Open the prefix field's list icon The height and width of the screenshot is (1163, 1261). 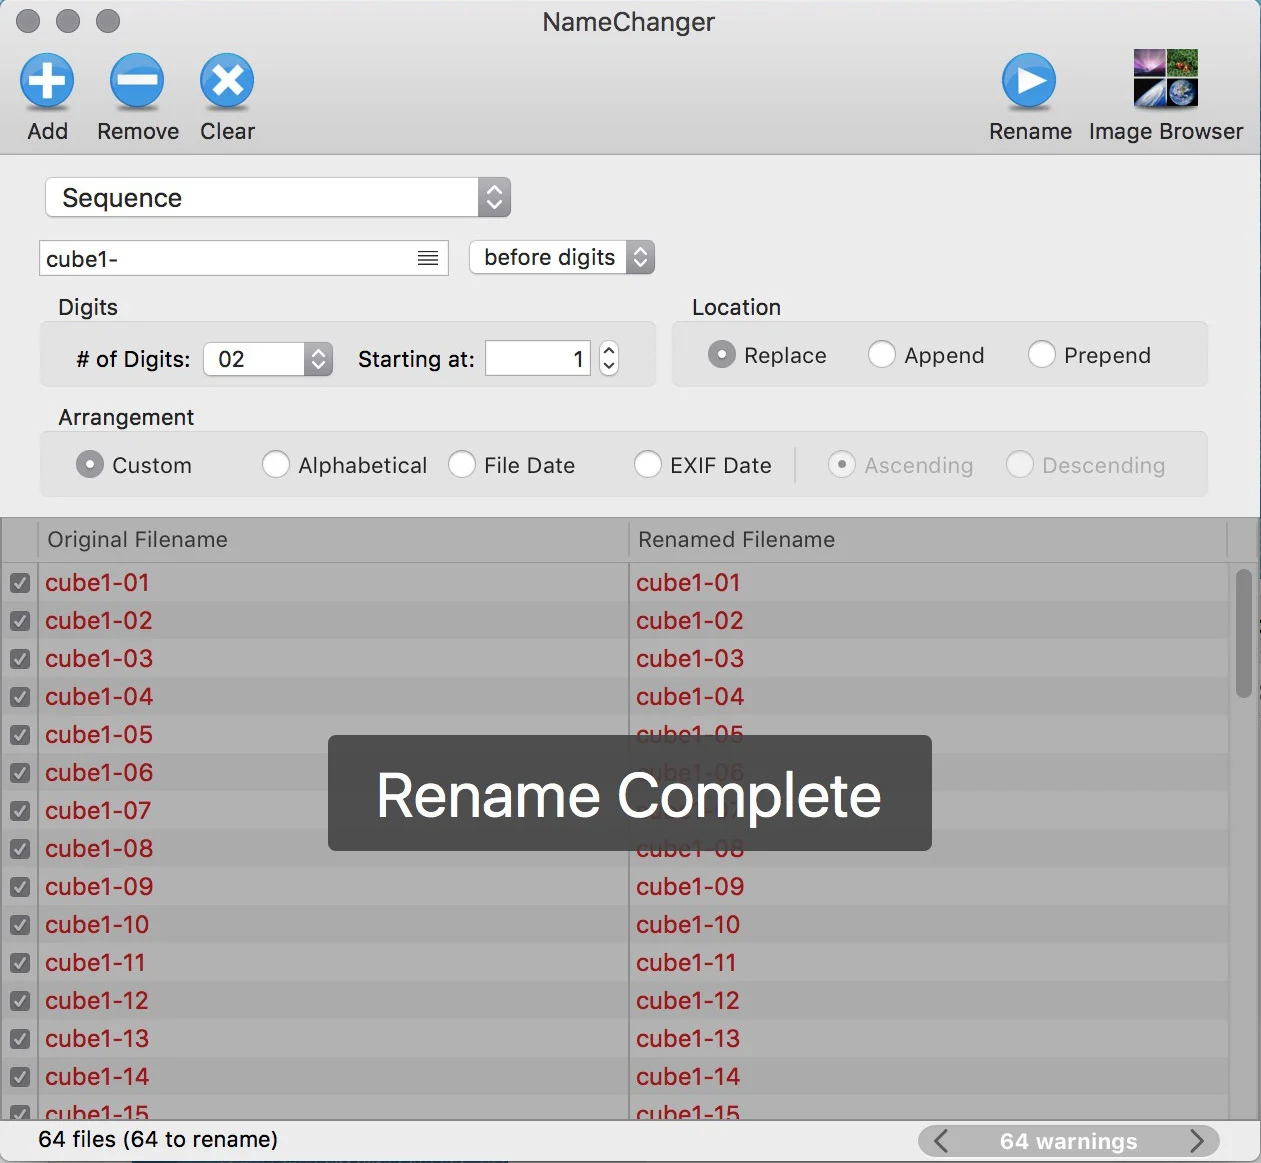(428, 258)
